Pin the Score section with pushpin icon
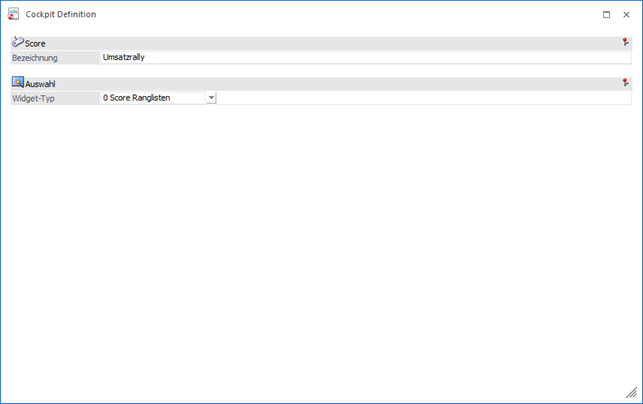Screen dimensions: 643x404 625,43
